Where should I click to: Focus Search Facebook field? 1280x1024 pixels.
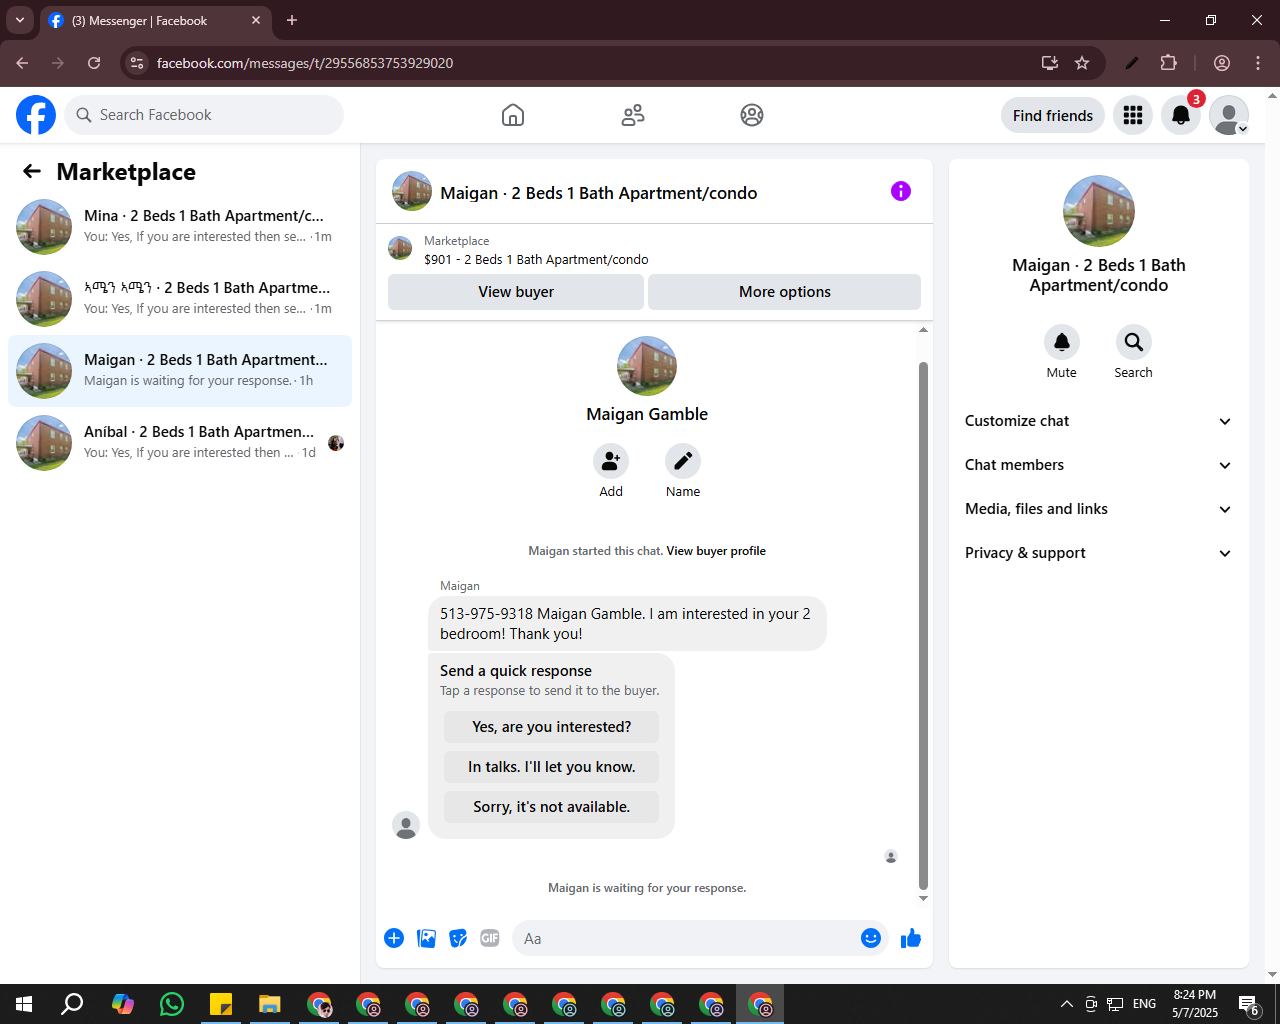[204, 115]
